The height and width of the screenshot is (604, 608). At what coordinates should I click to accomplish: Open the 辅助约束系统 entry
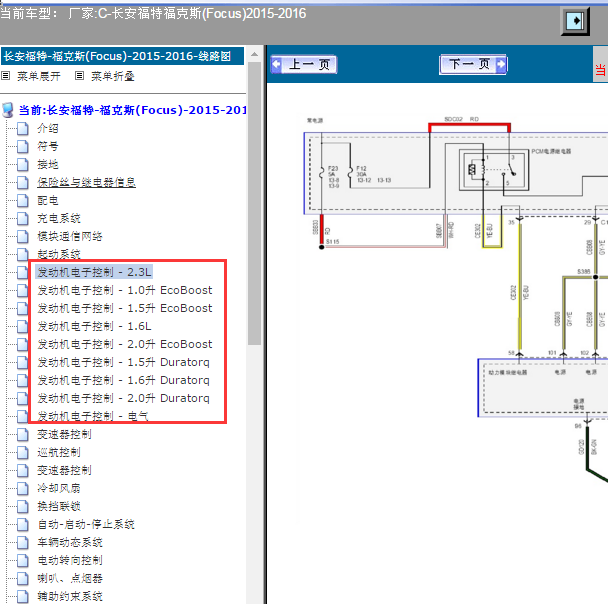point(70,597)
